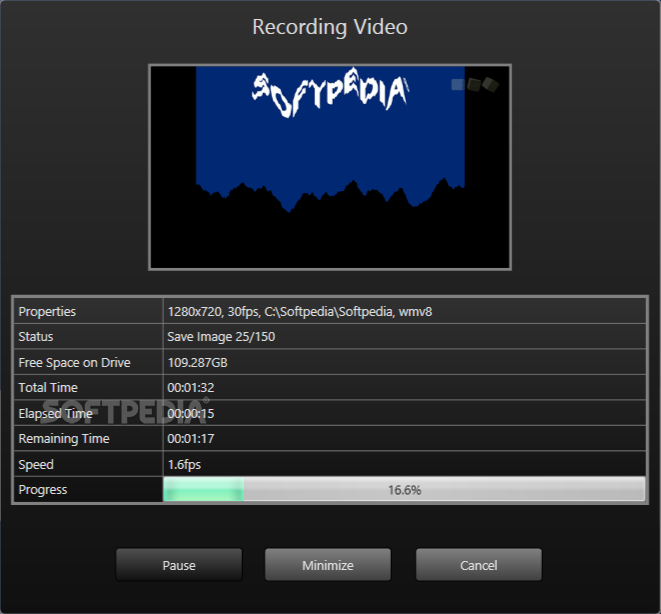Click the 00:00:15 elapsed time value
This screenshot has height=614, width=661.
point(191,413)
